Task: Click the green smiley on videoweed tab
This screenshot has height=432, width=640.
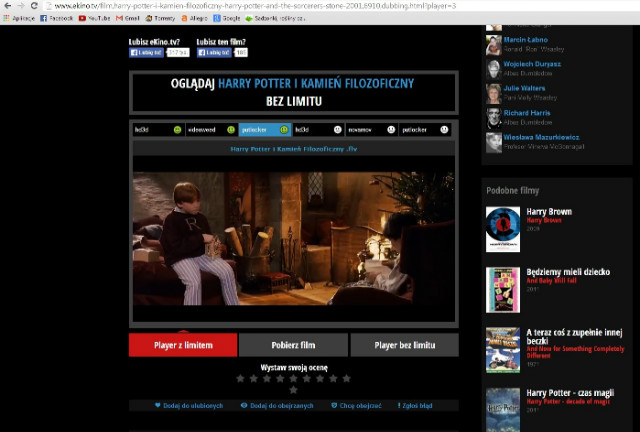Action: click(x=231, y=130)
